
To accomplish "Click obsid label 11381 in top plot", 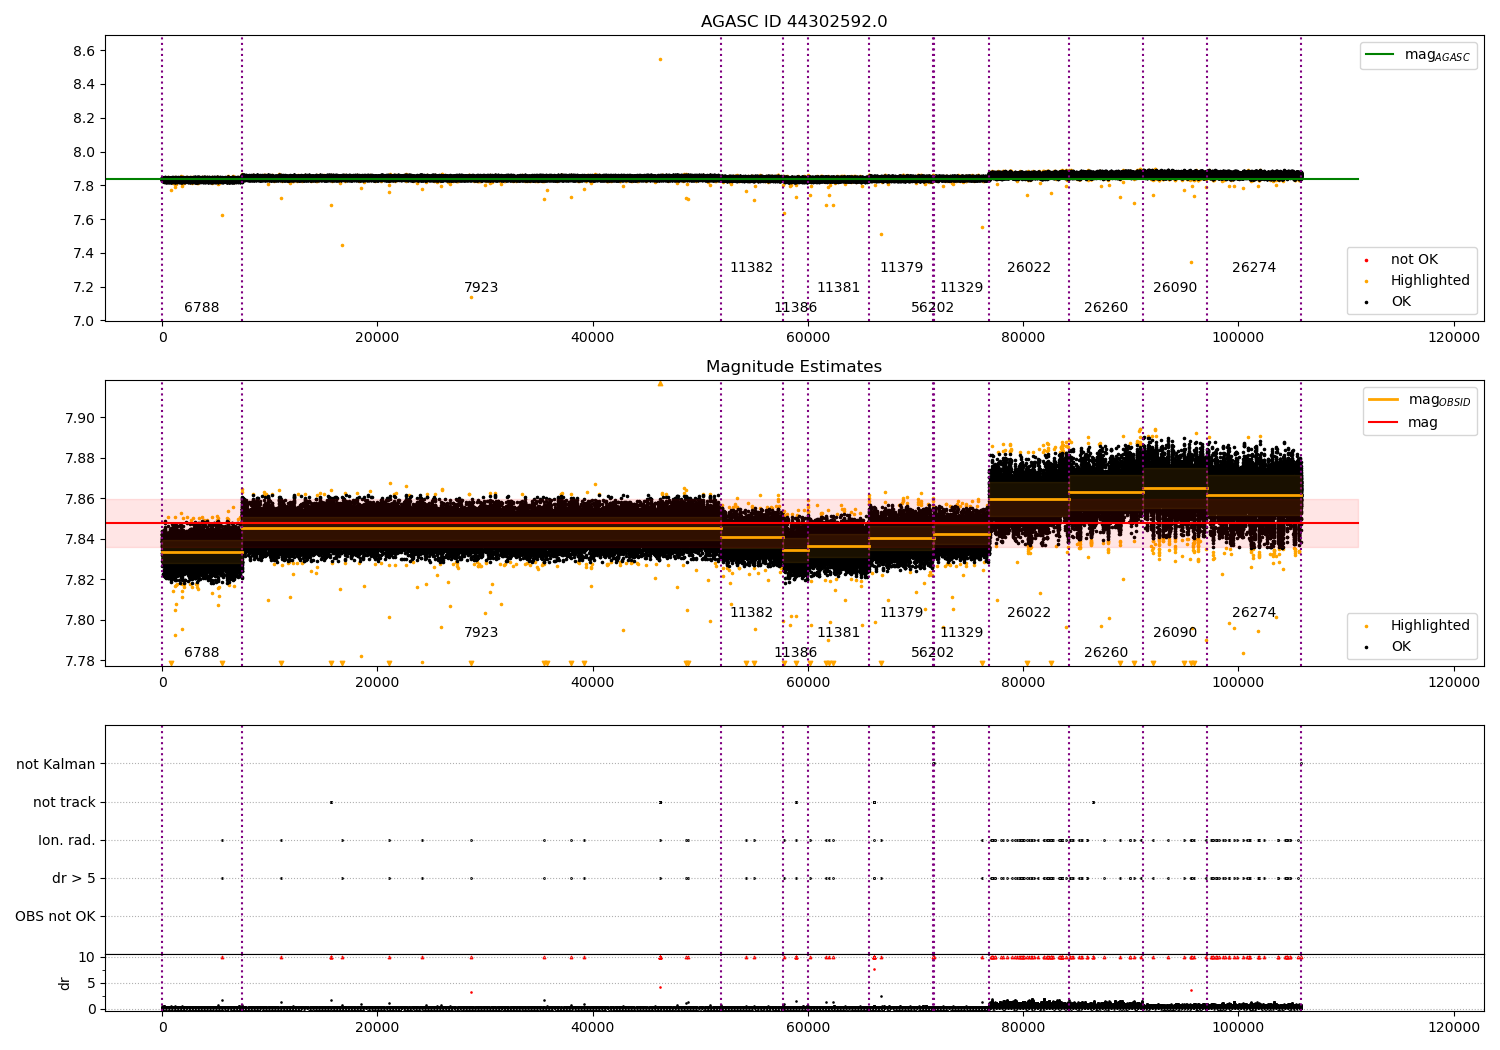I will point(838,287).
